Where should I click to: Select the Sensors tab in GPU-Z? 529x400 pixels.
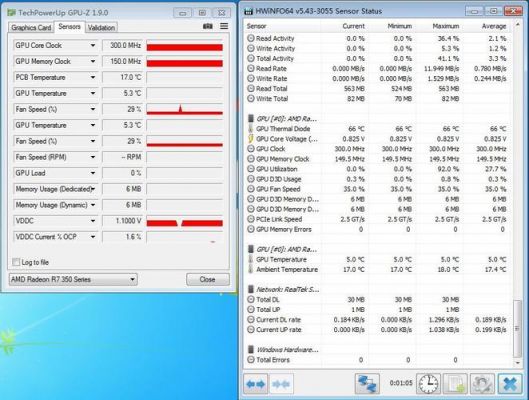tap(69, 27)
